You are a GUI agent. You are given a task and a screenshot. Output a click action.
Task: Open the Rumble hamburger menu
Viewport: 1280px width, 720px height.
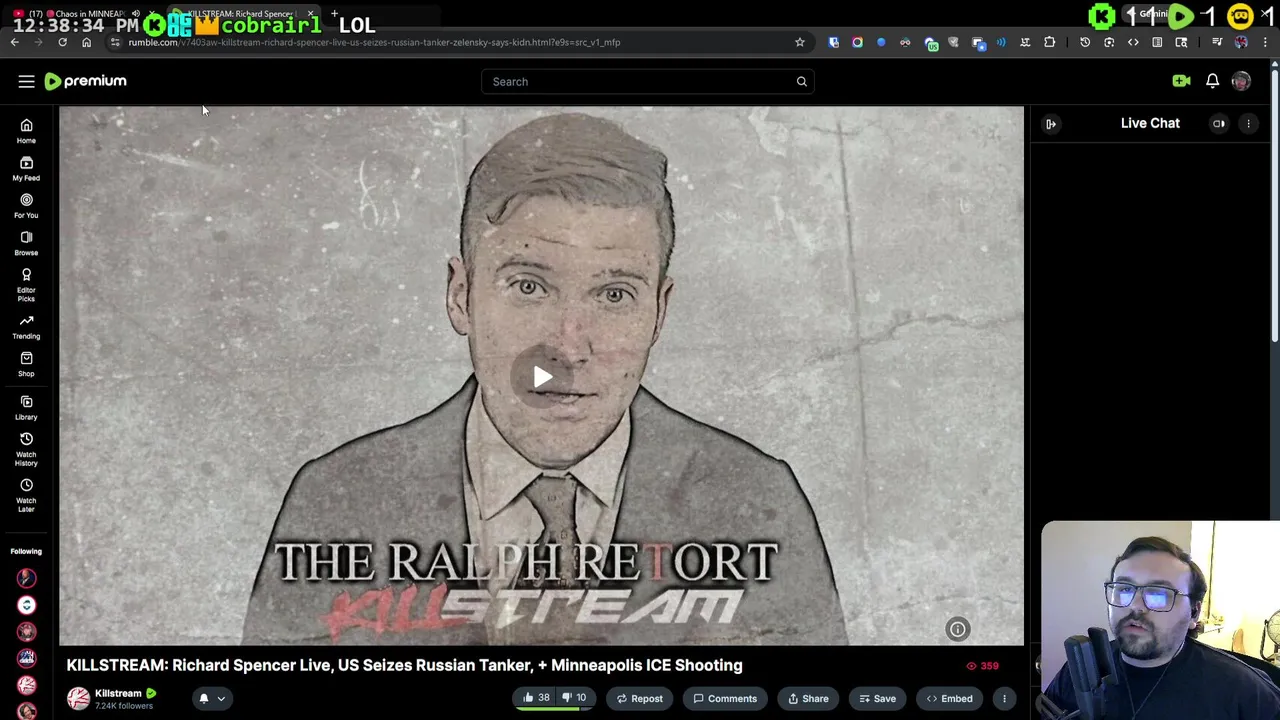click(26, 81)
